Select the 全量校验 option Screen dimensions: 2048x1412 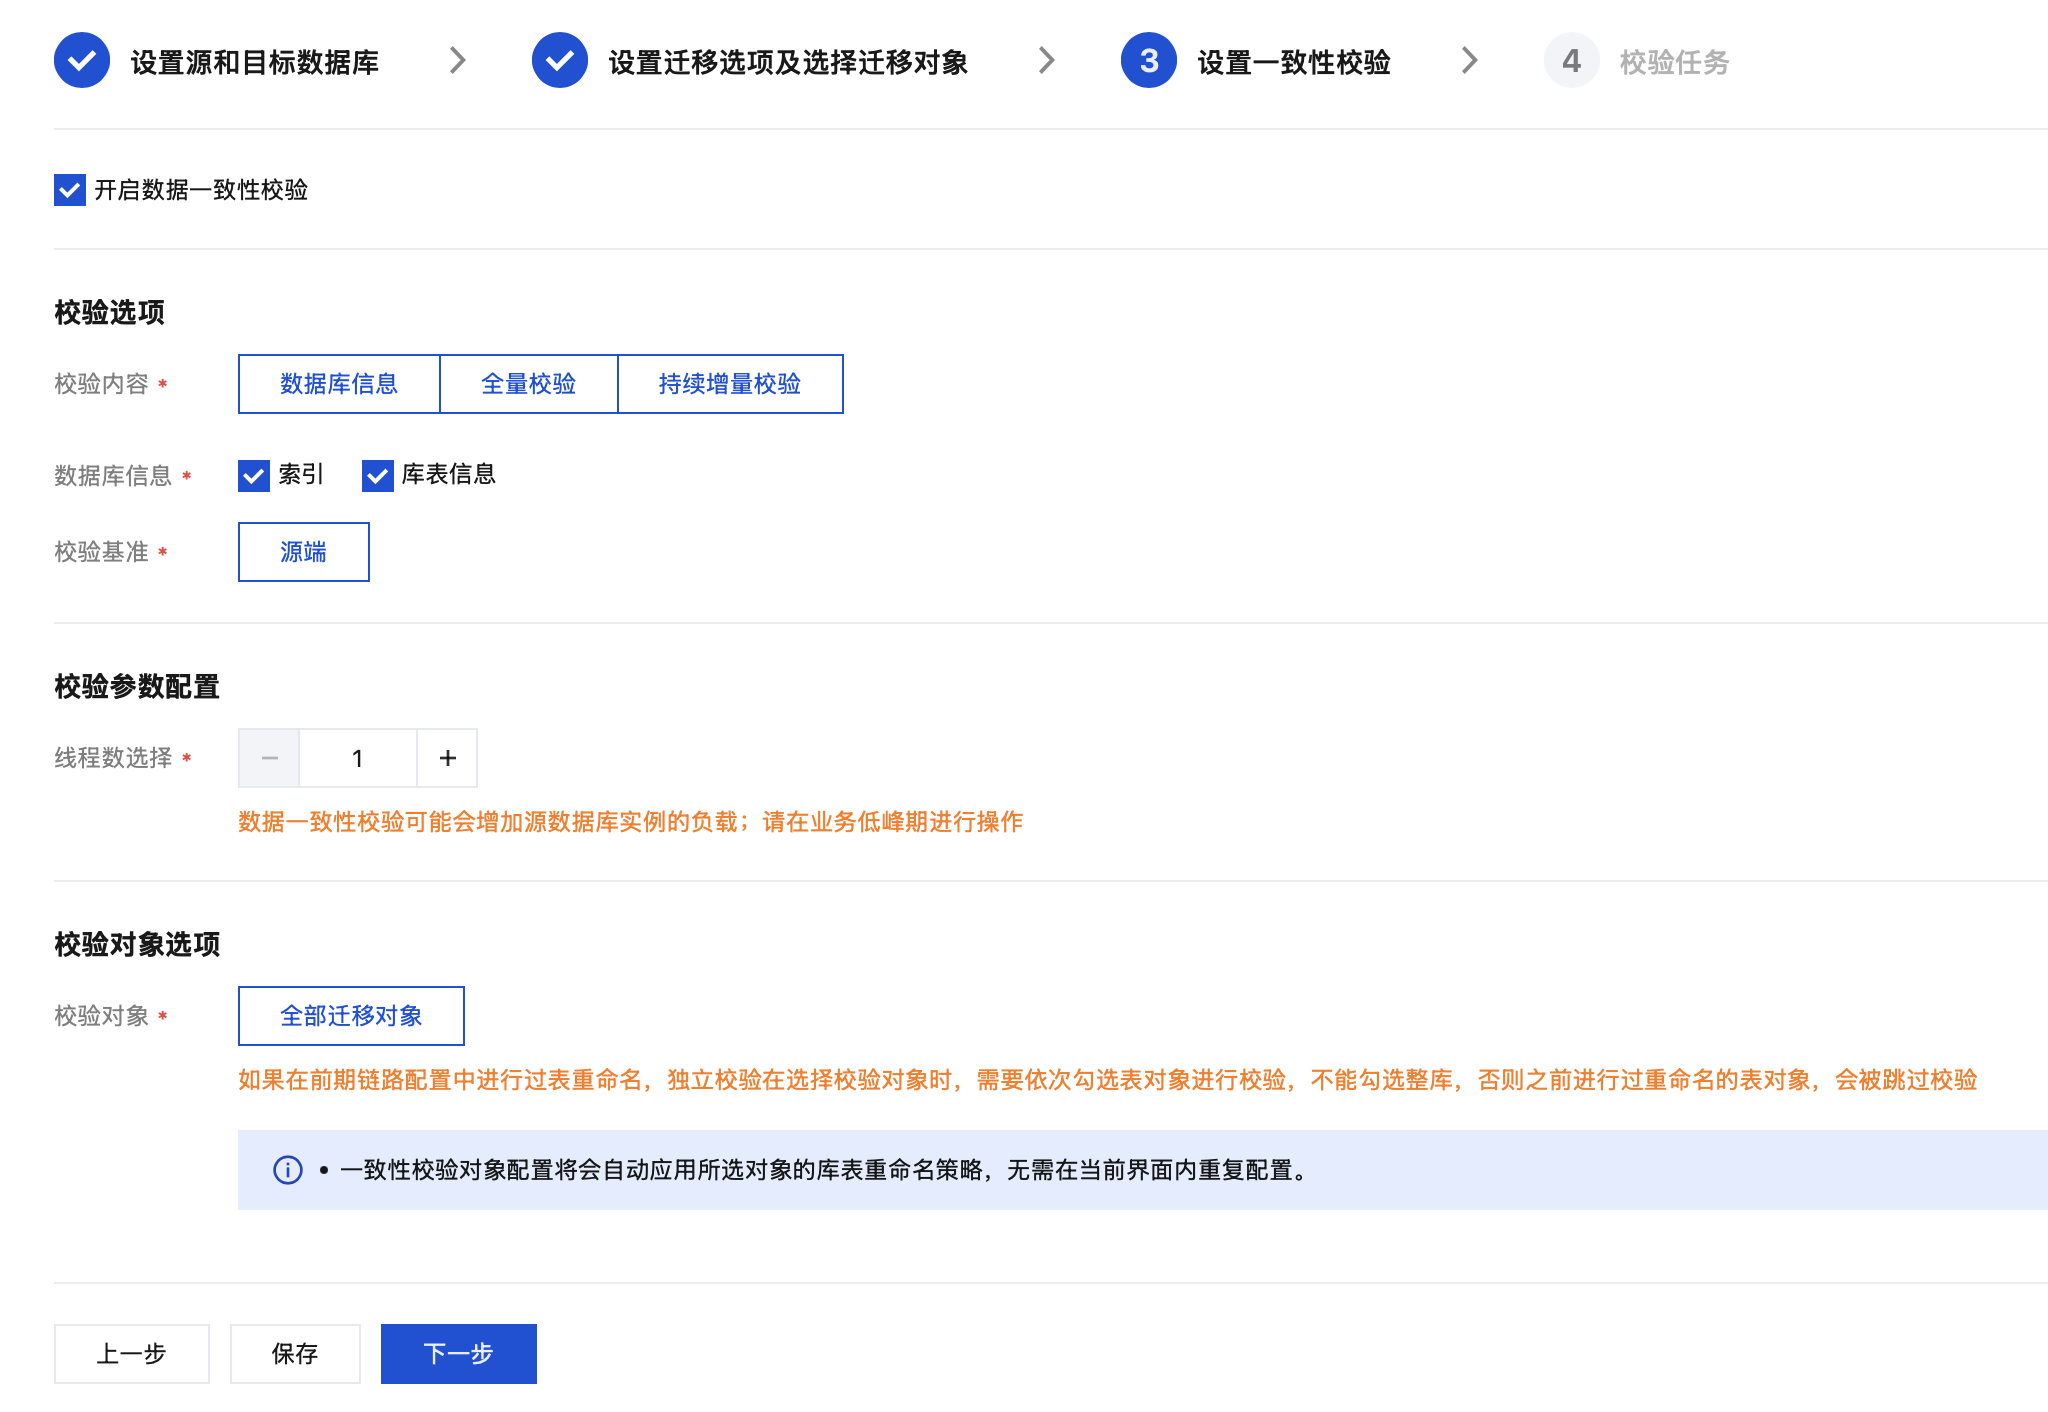tap(529, 384)
